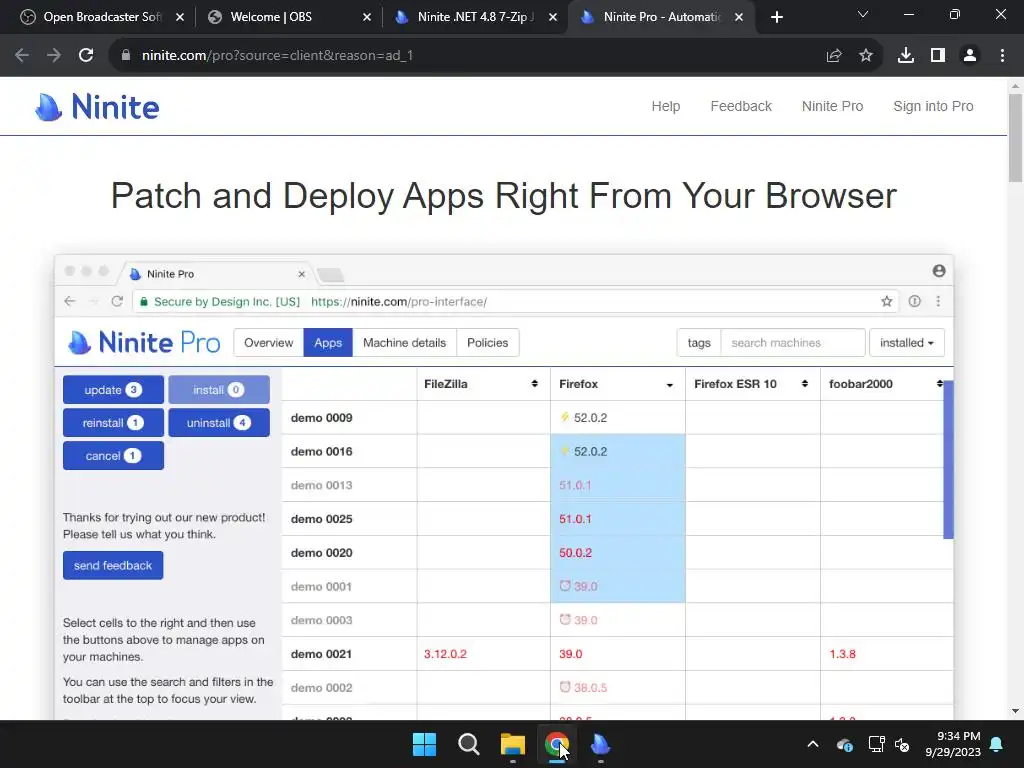The image size is (1024, 768).
Task: Click the Ninite logo
Action: [97, 107]
